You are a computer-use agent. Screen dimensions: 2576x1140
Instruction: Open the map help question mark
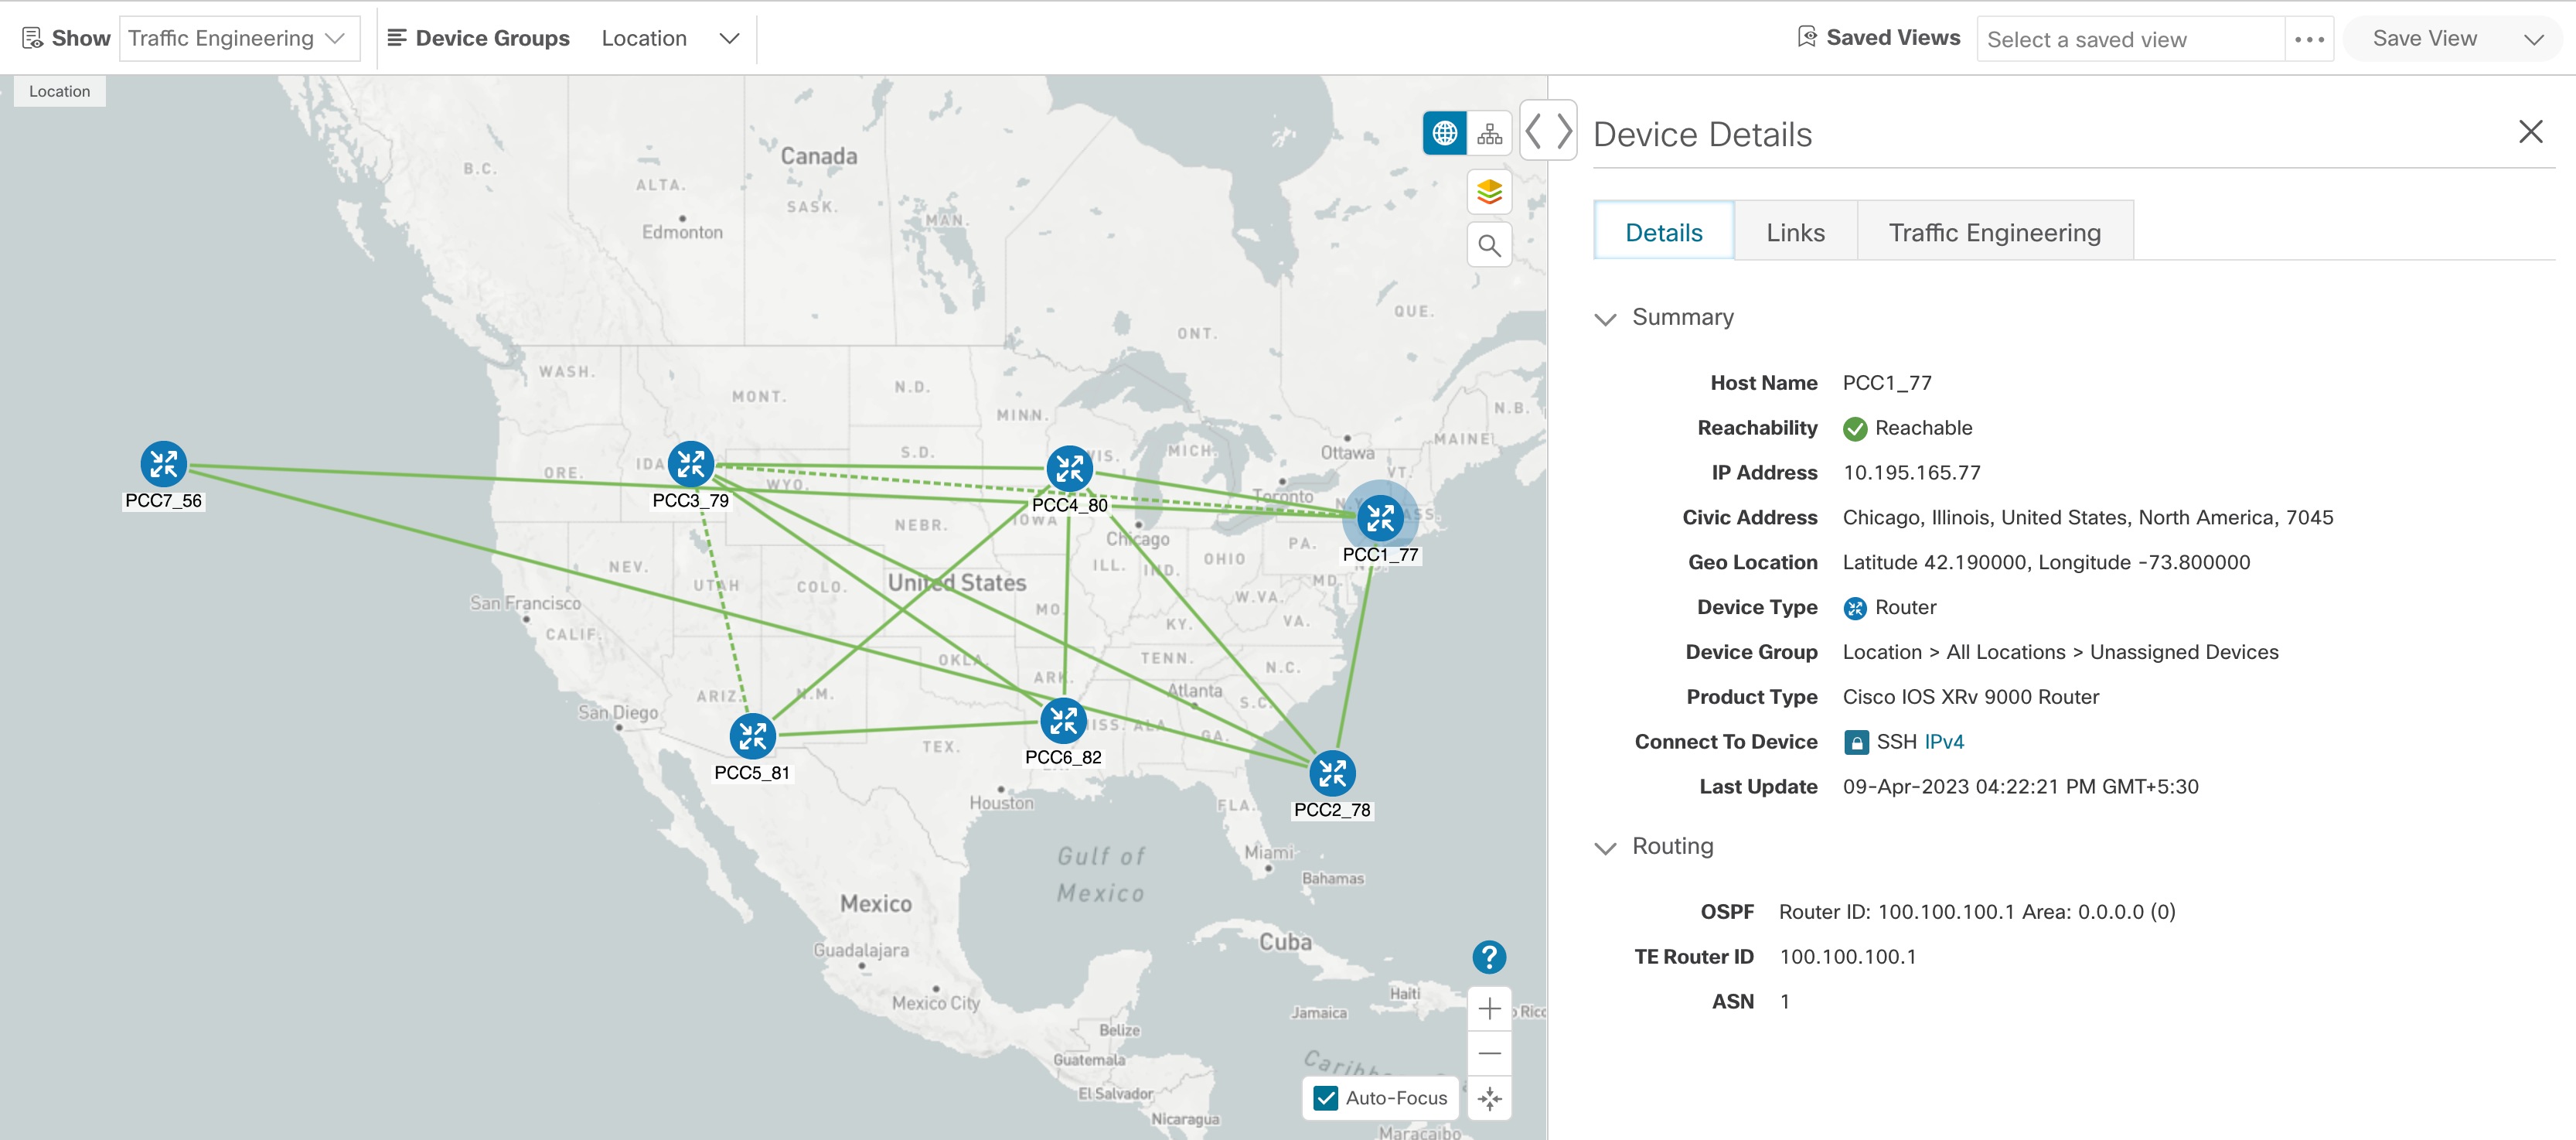point(1489,956)
